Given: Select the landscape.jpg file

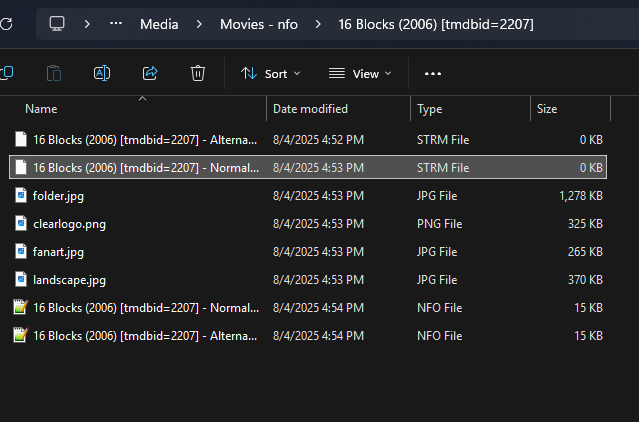Looking at the screenshot, I should (69, 280).
